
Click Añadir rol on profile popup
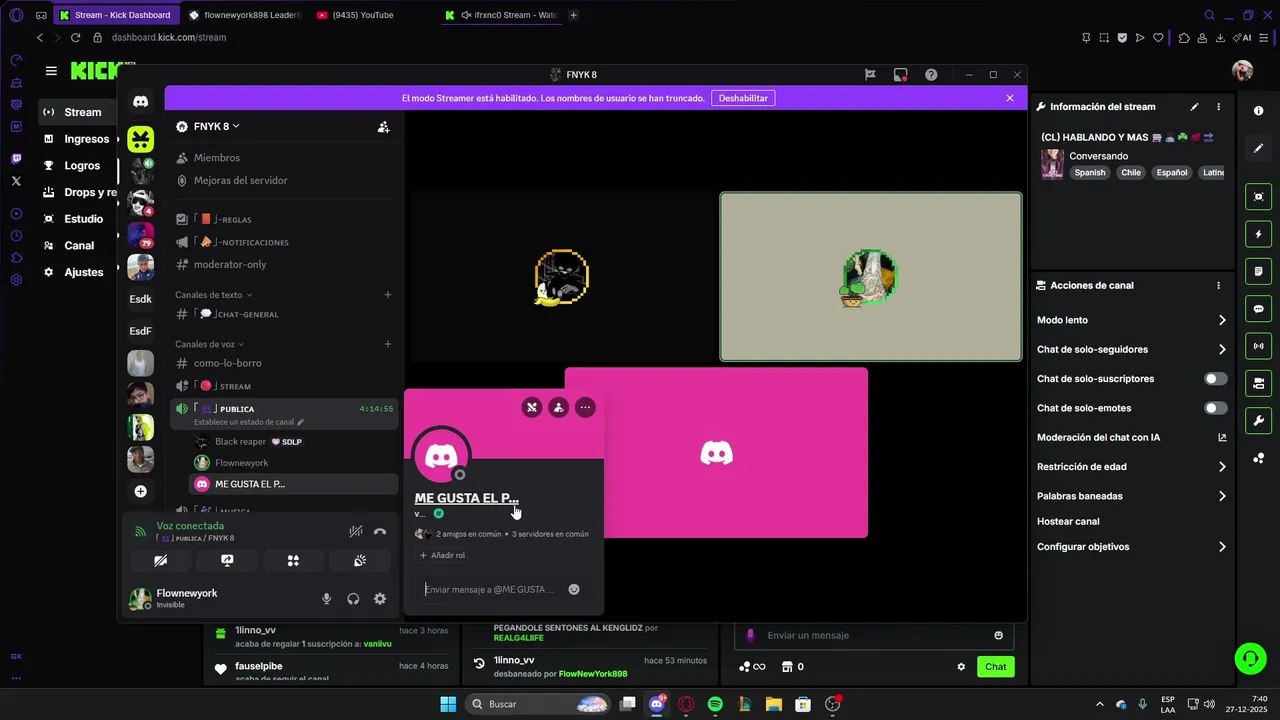(443, 555)
